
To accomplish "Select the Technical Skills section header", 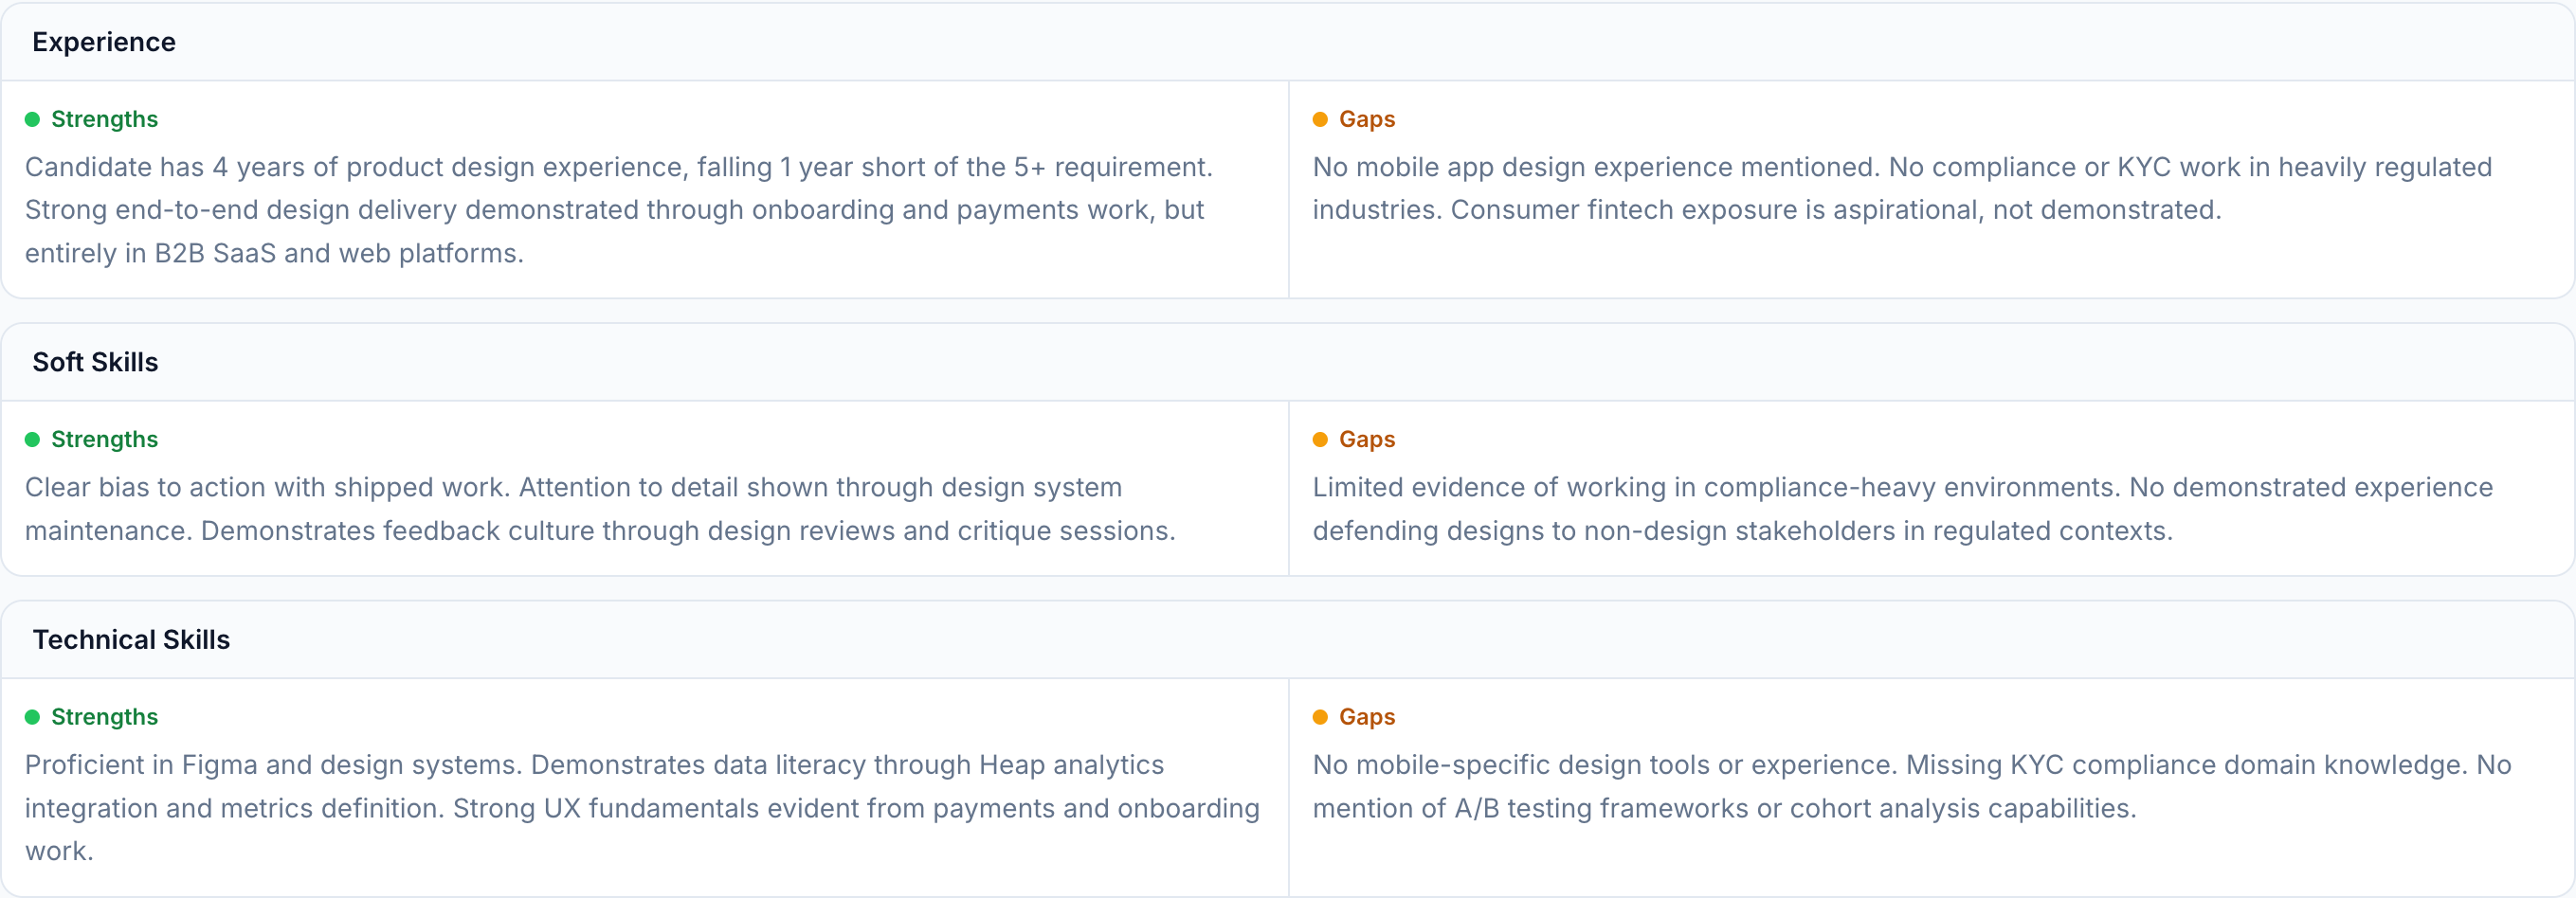I will 131,640.
